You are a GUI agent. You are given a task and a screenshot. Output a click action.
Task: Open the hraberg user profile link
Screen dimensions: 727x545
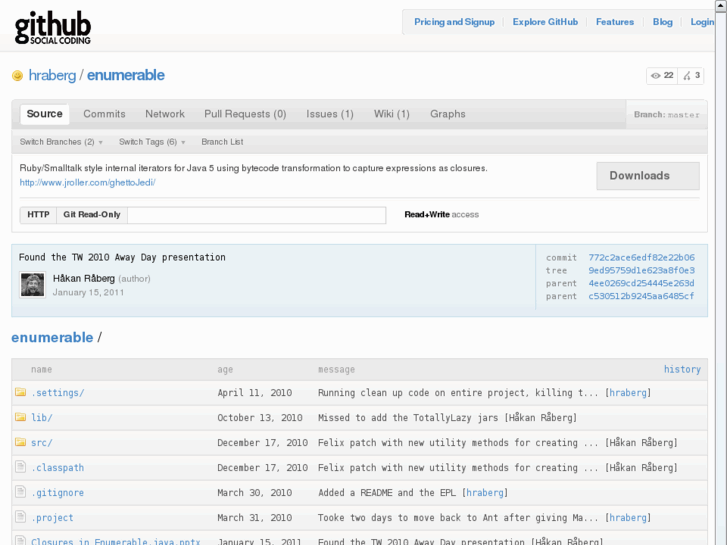52,75
